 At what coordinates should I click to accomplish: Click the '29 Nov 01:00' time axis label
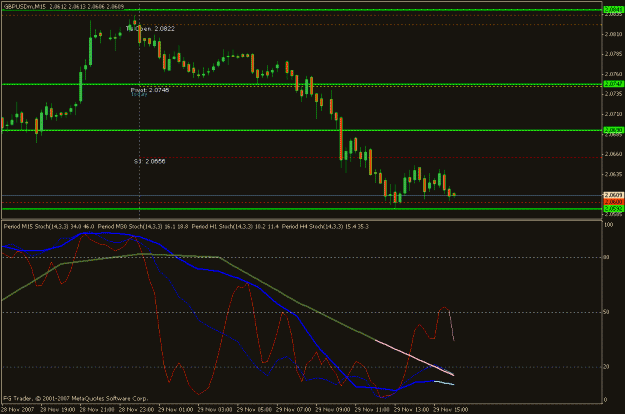(x=176, y=410)
